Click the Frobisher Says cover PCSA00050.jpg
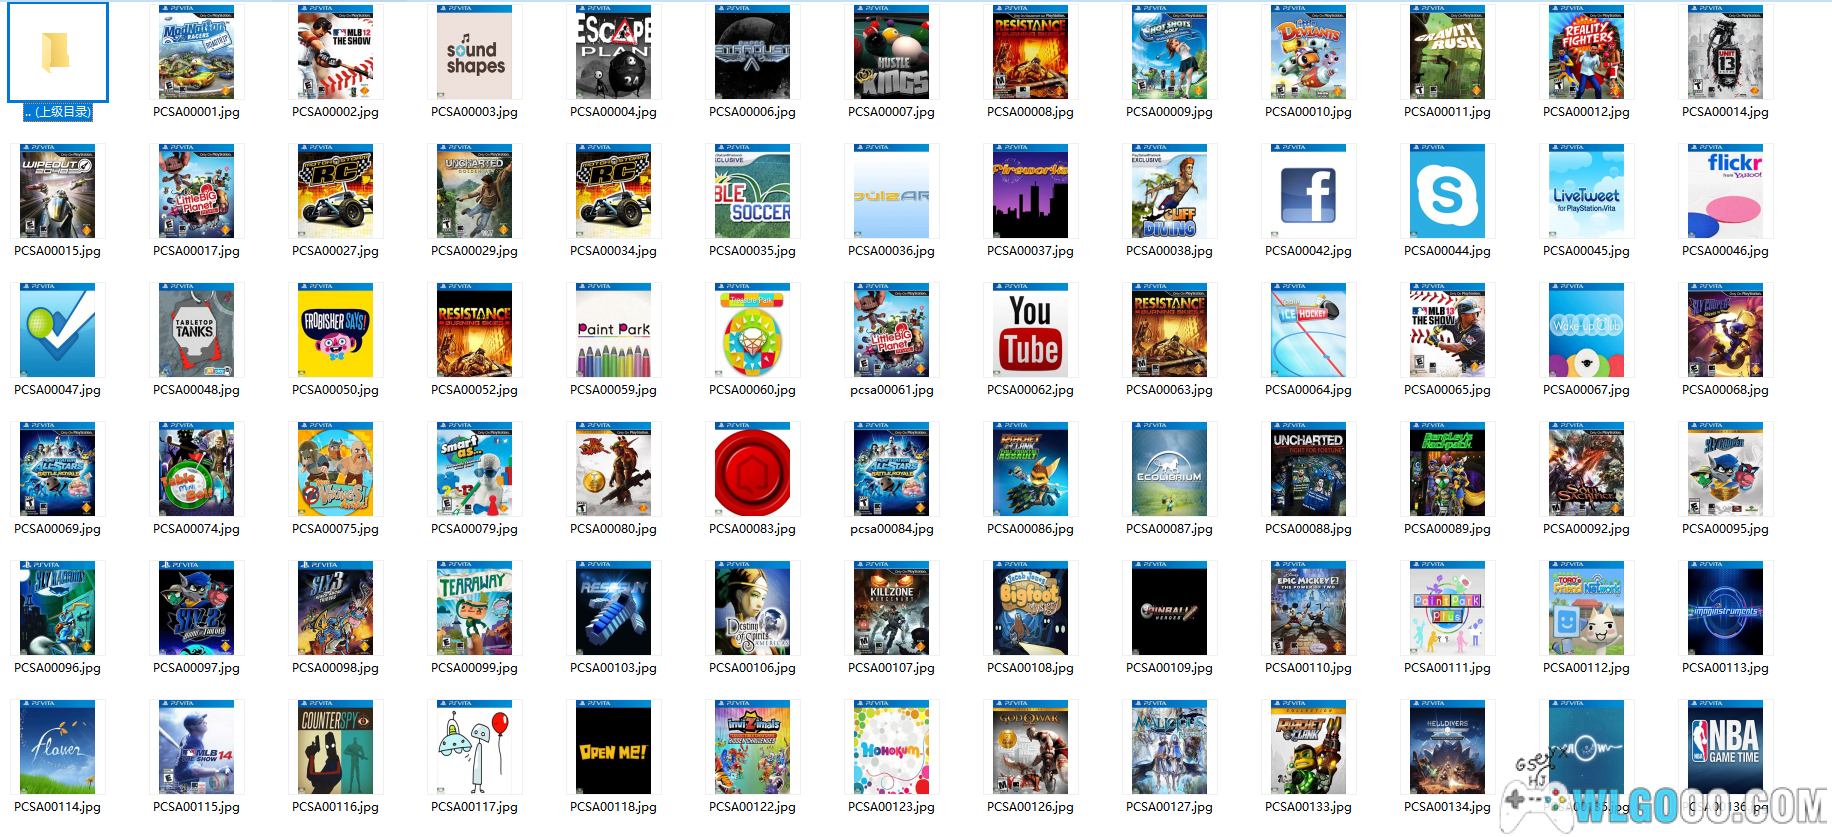Viewport: 1832px width, 837px height. pos(335,331)
